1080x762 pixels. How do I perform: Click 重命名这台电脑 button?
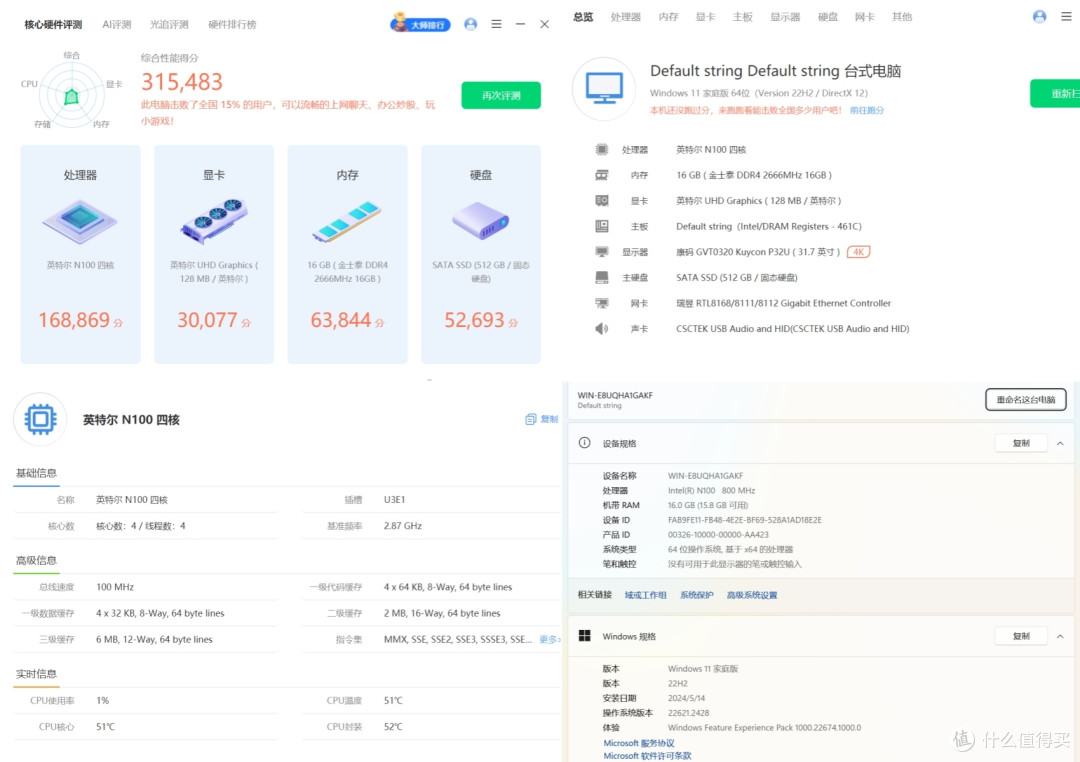pyautogui.click(x=1026, y=400)
